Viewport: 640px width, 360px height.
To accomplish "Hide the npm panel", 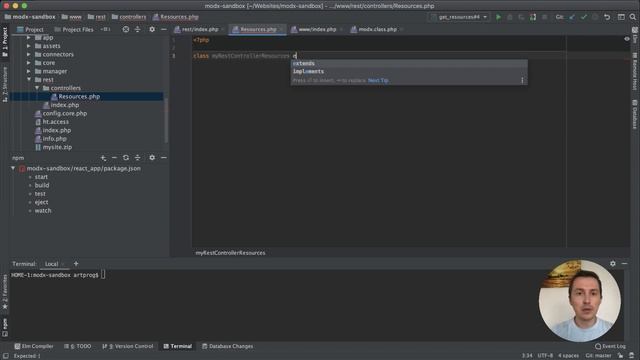I will click(164, 158).
